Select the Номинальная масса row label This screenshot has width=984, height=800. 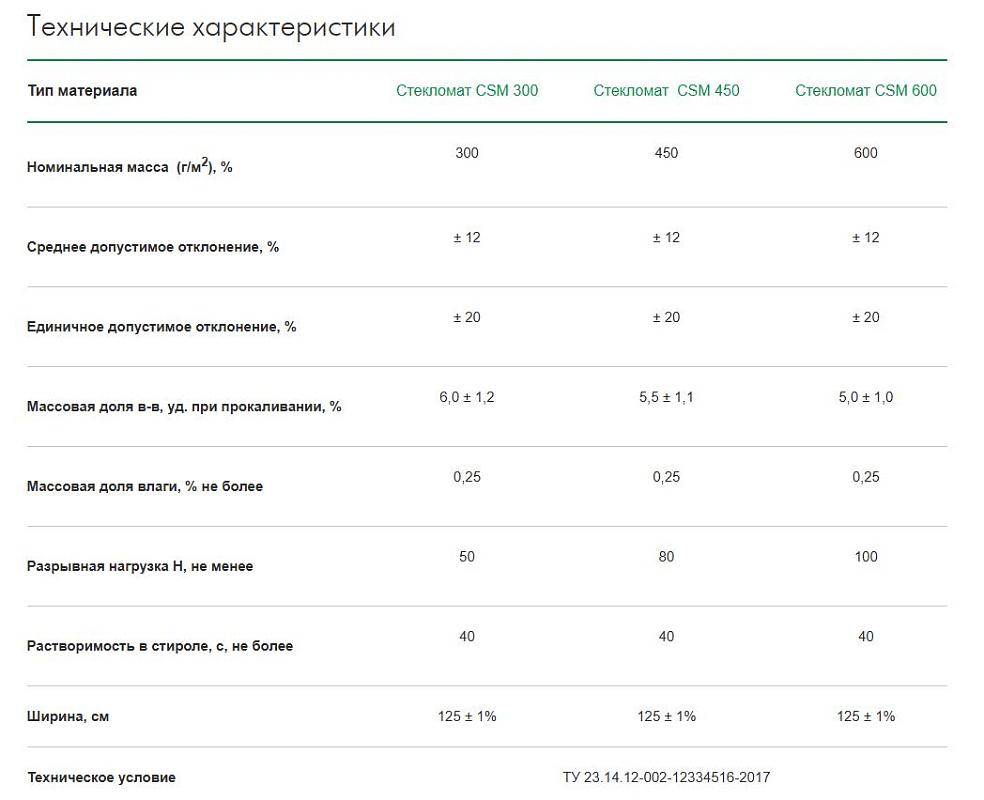click(x=129, y=166)
